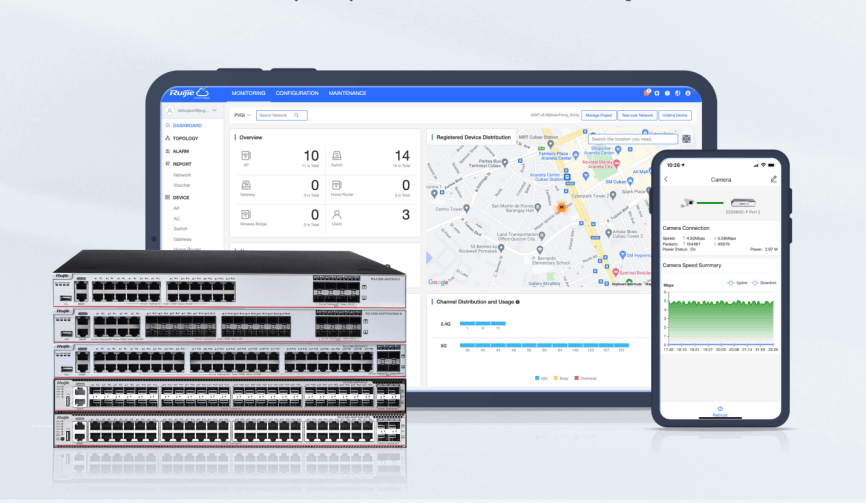
Task: Click the user avatar icon
Action: tap(170, 110)
